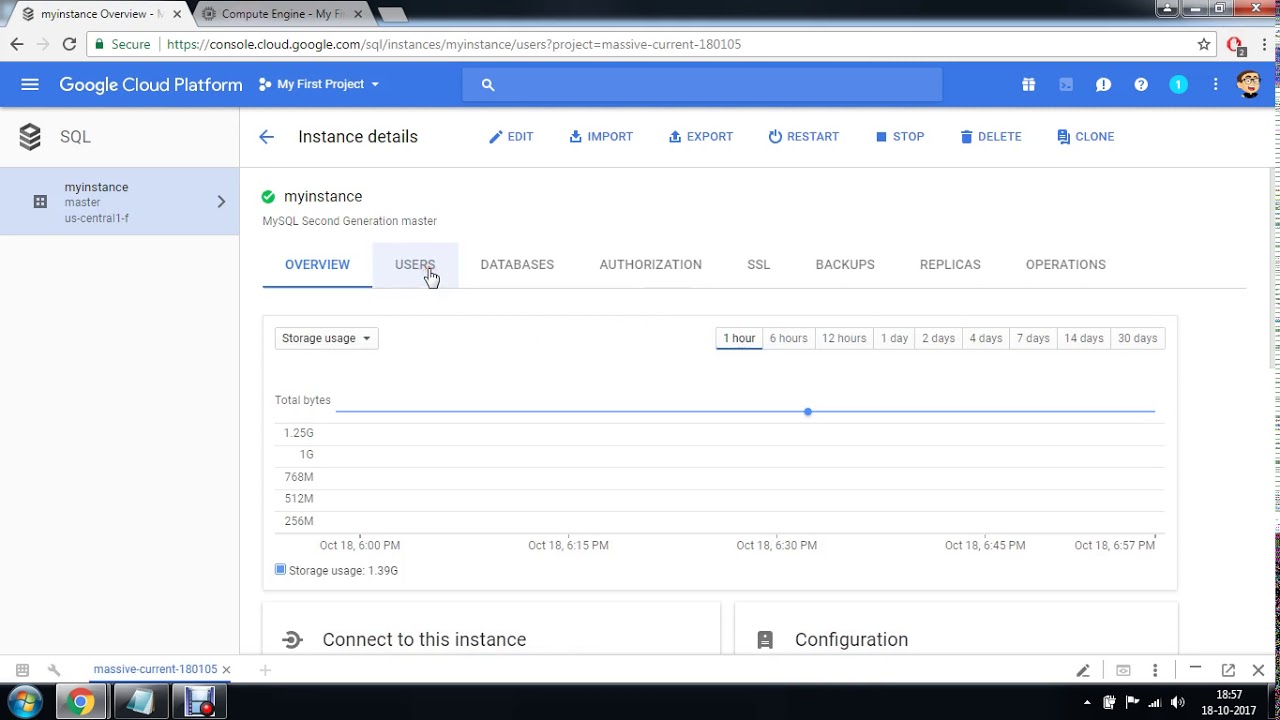Click the Cloud Shell wrench settings icon
The height and width of the screenshot is (720, 1280).
[54, 670]
